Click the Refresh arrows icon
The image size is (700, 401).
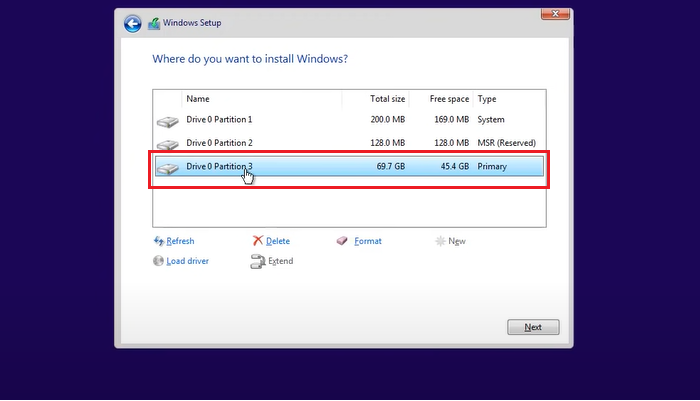pos(158,241)
